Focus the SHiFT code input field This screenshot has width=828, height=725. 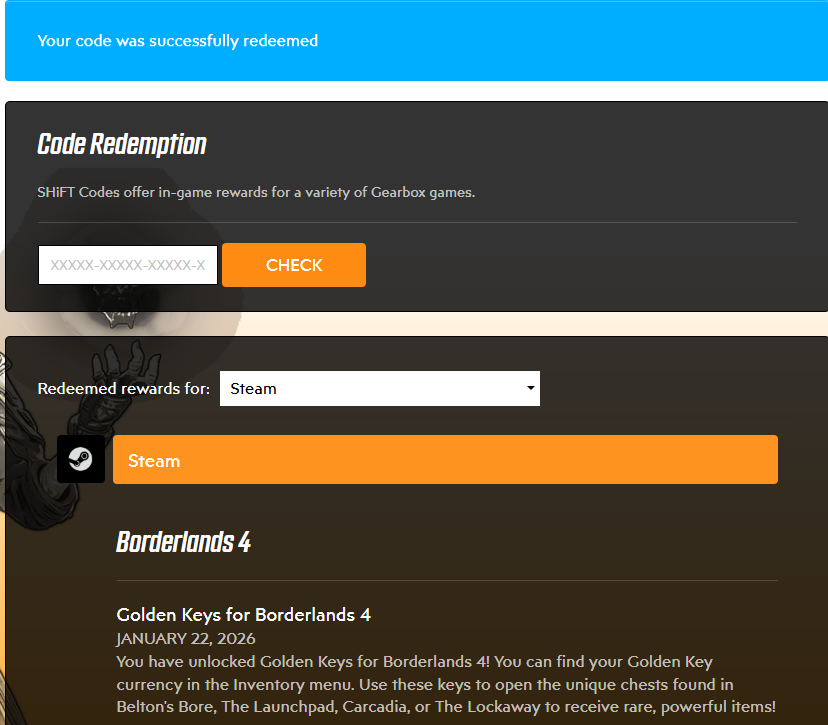tap(128, 265)
